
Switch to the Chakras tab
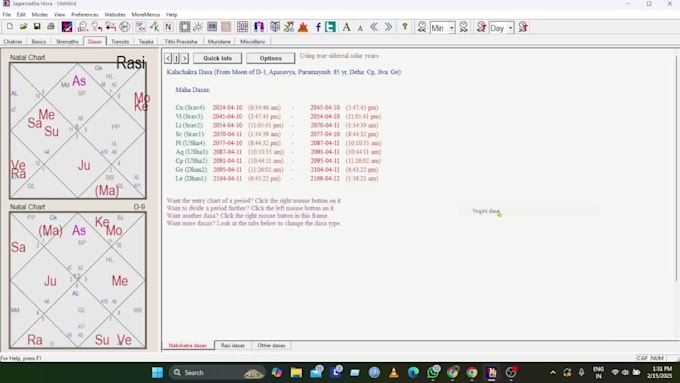(x=13, y=42)
